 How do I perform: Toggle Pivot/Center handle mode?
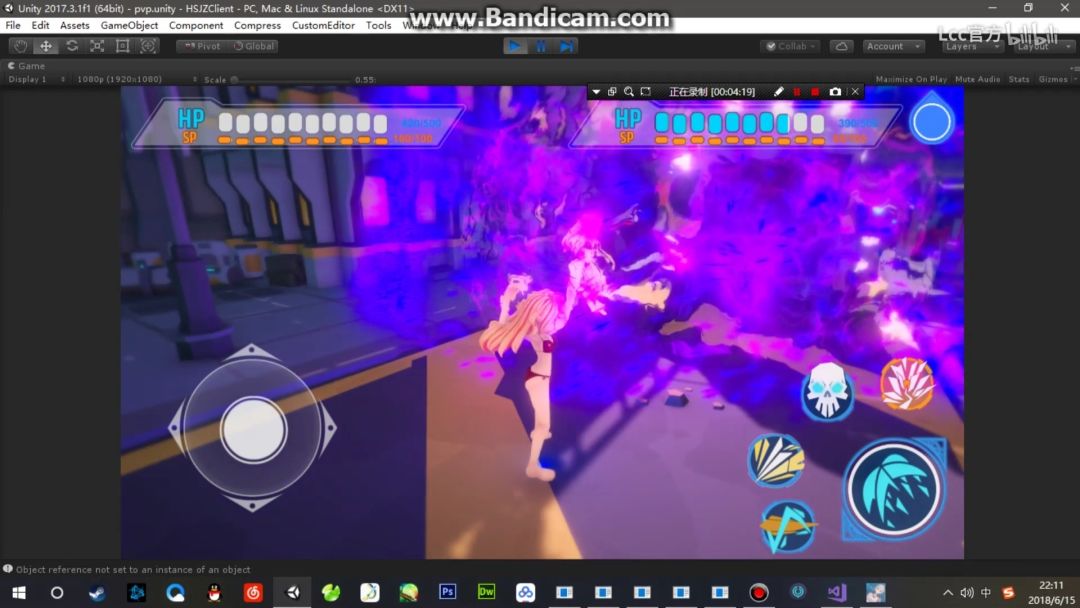[x=202, y=46]
